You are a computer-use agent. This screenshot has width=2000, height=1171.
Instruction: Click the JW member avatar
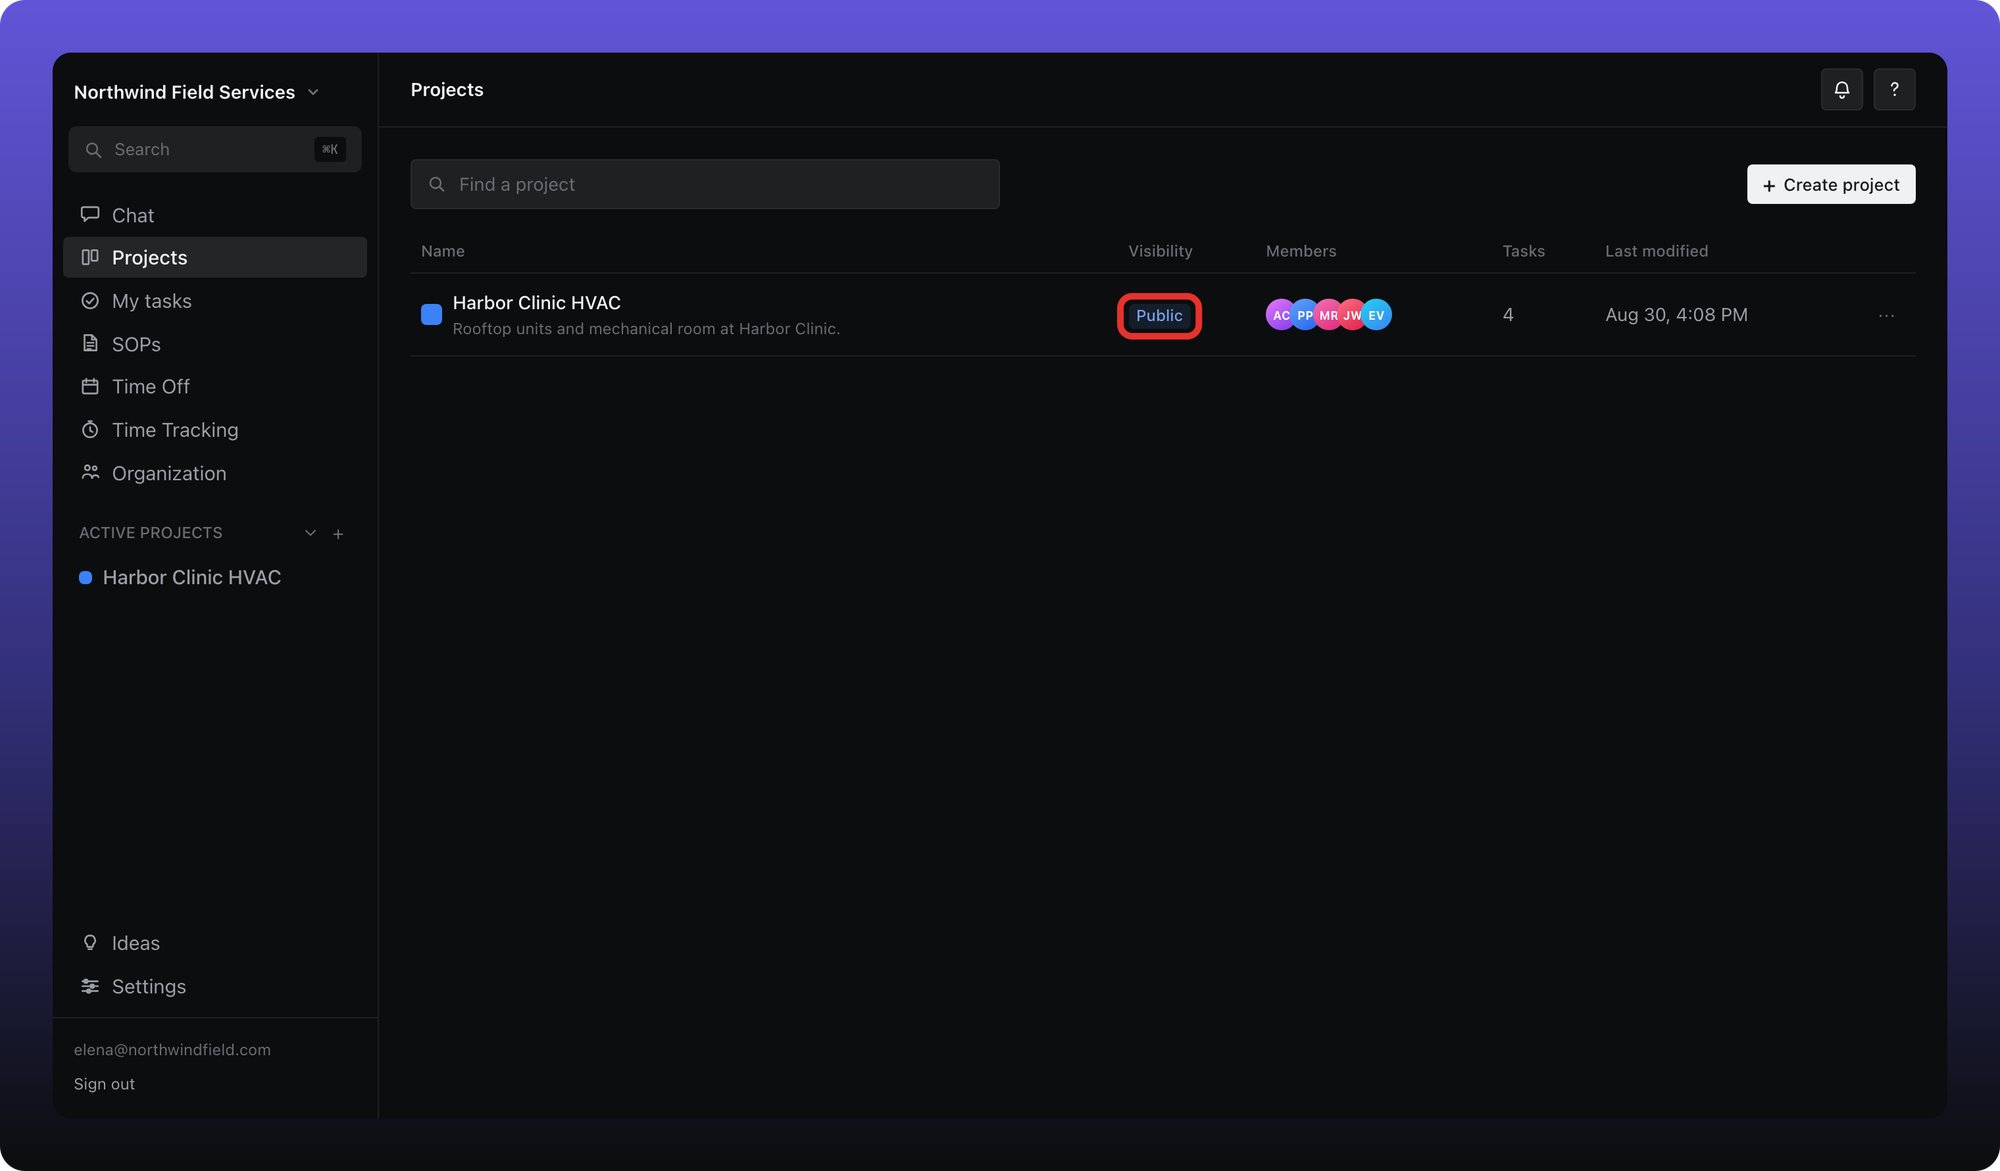tap(1352, 315)
